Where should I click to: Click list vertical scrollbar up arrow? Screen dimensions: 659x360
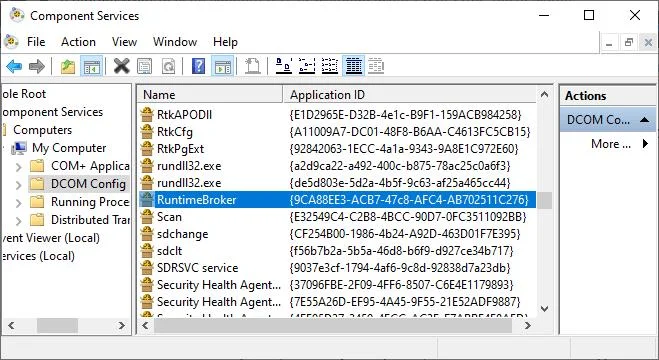(x=544, y=95)
